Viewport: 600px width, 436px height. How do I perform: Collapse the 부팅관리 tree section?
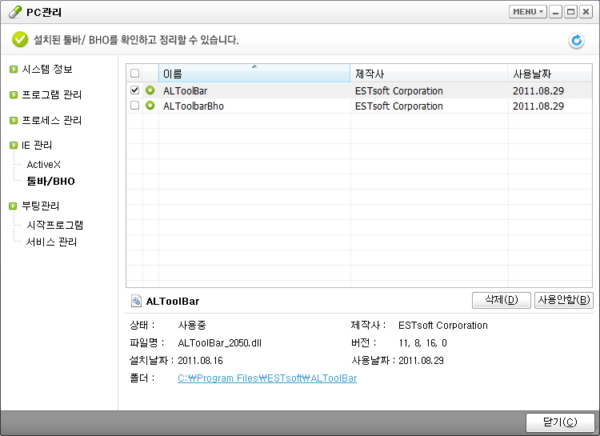13,206
